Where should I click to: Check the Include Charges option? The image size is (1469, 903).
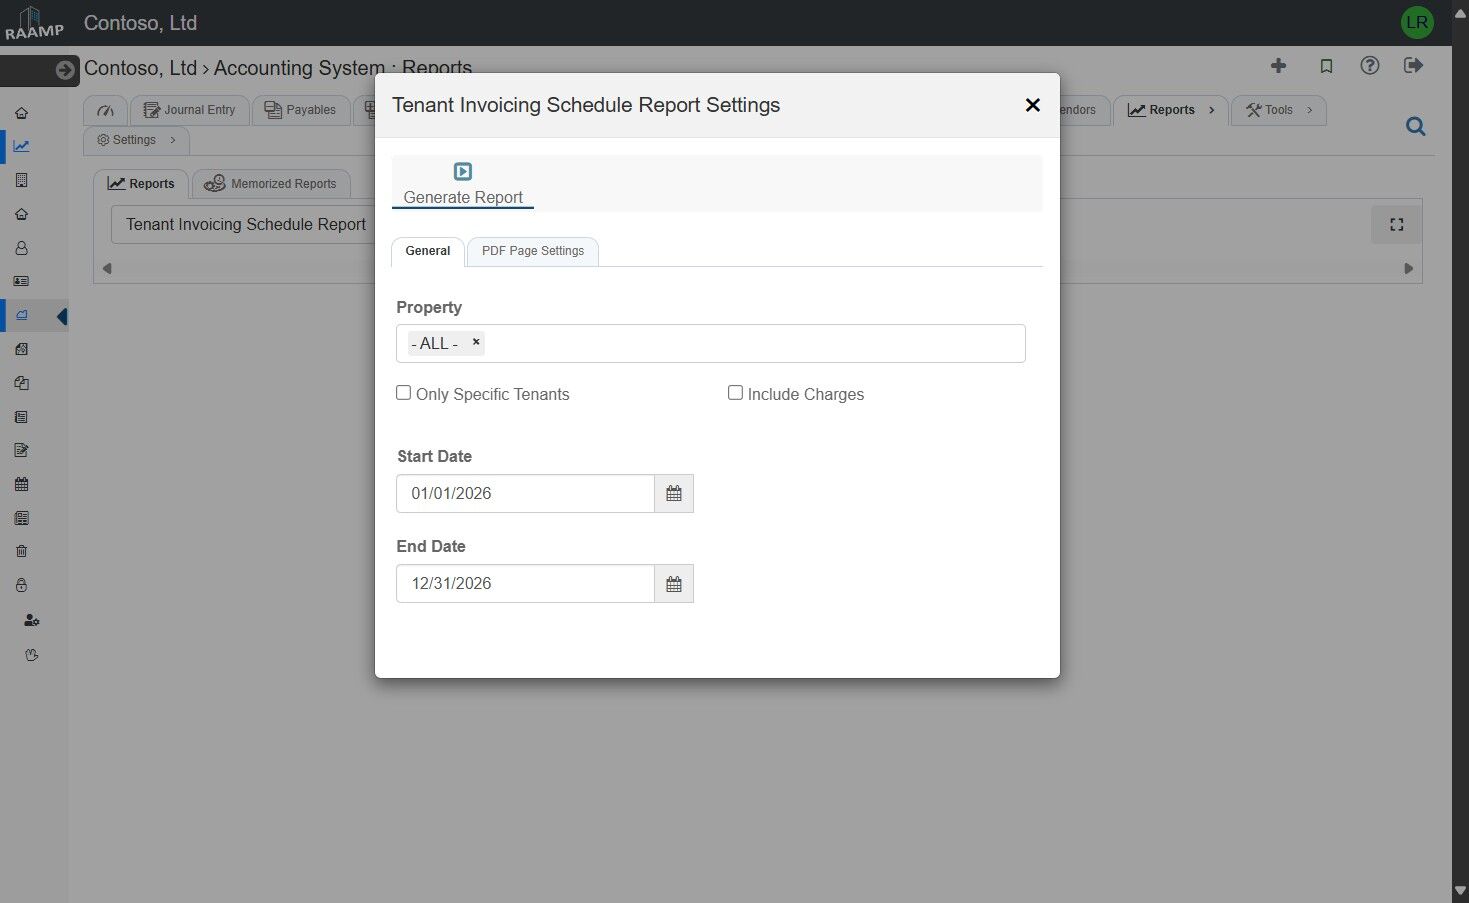736,393
